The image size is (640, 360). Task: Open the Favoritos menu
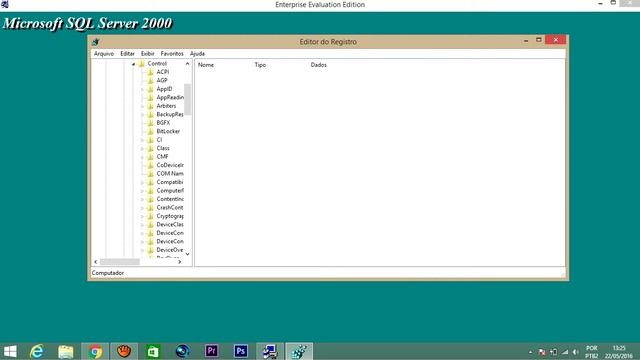coord(172,53)
